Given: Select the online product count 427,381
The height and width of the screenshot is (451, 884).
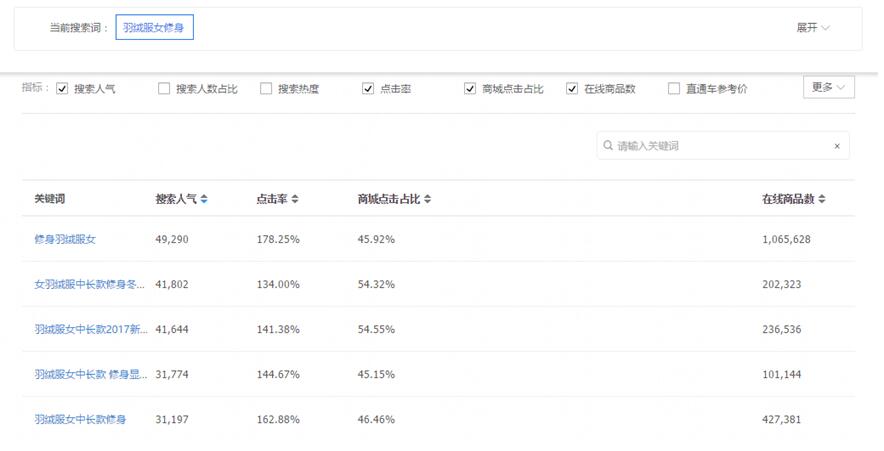Looking at the screenshot, I should [x=781, y=419].
